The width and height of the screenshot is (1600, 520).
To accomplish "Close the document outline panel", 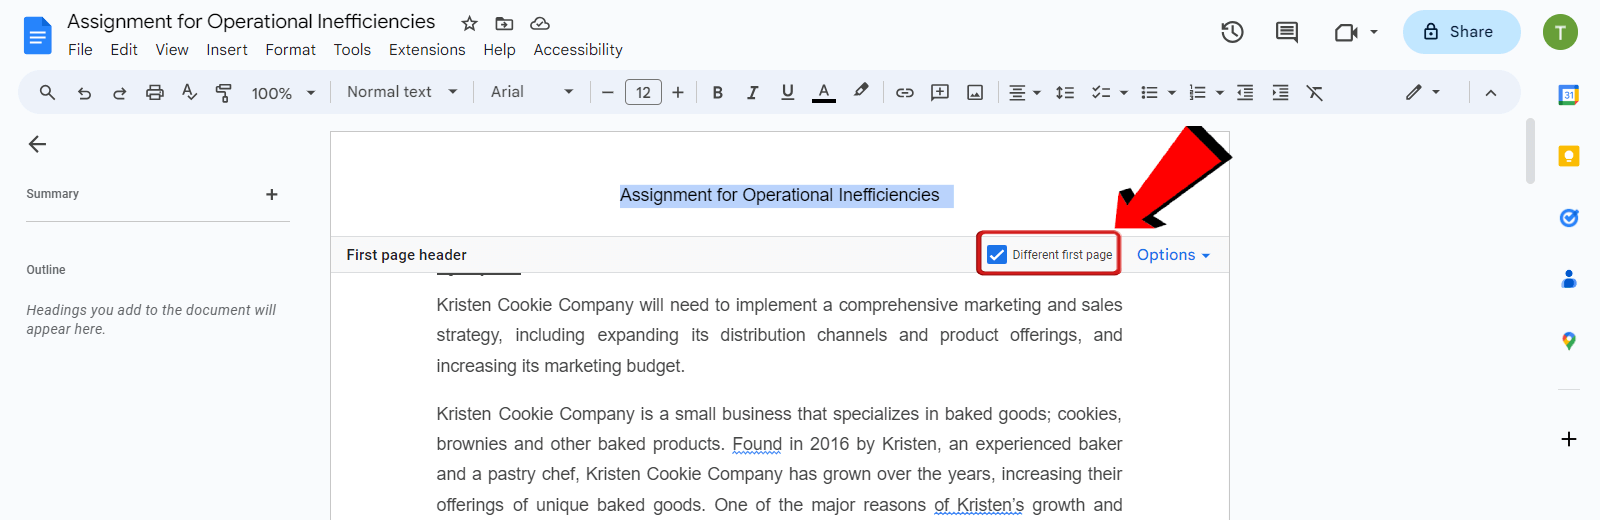I will coord(38,144).
